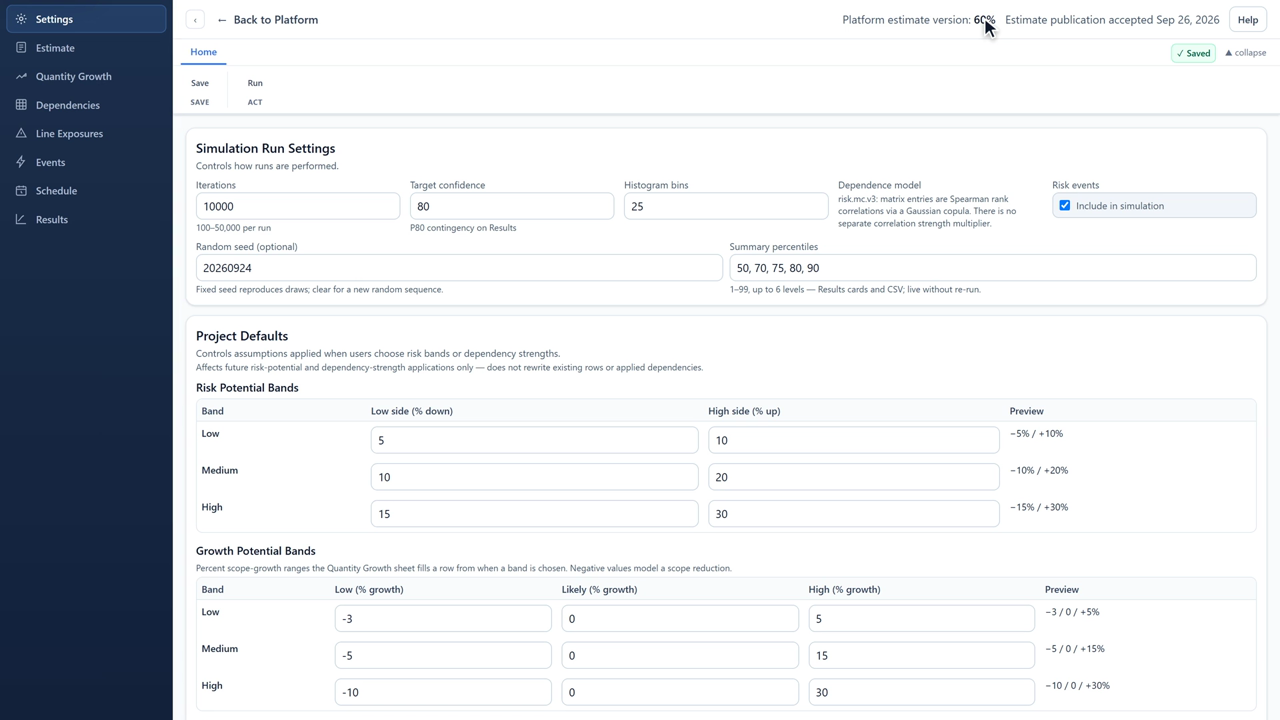This screenshot has width=1280, height=720.
Task: Click the Saved status badge
Action: (x=1193, y=53)
